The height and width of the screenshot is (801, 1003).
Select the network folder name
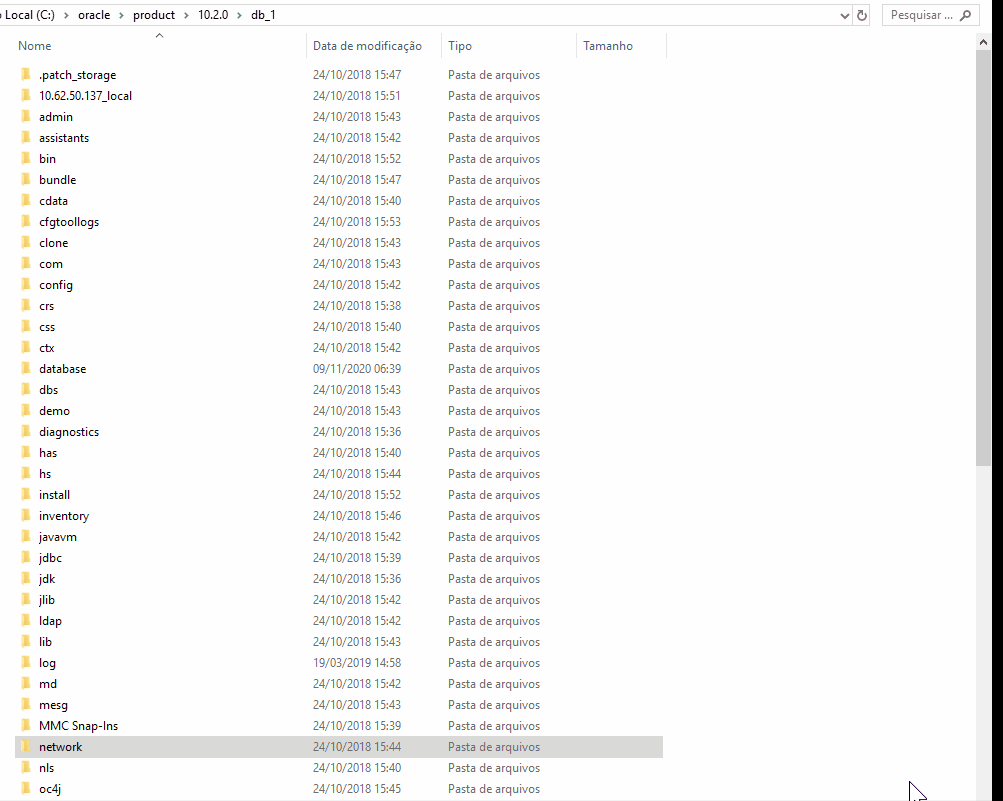tap(61, 747)
